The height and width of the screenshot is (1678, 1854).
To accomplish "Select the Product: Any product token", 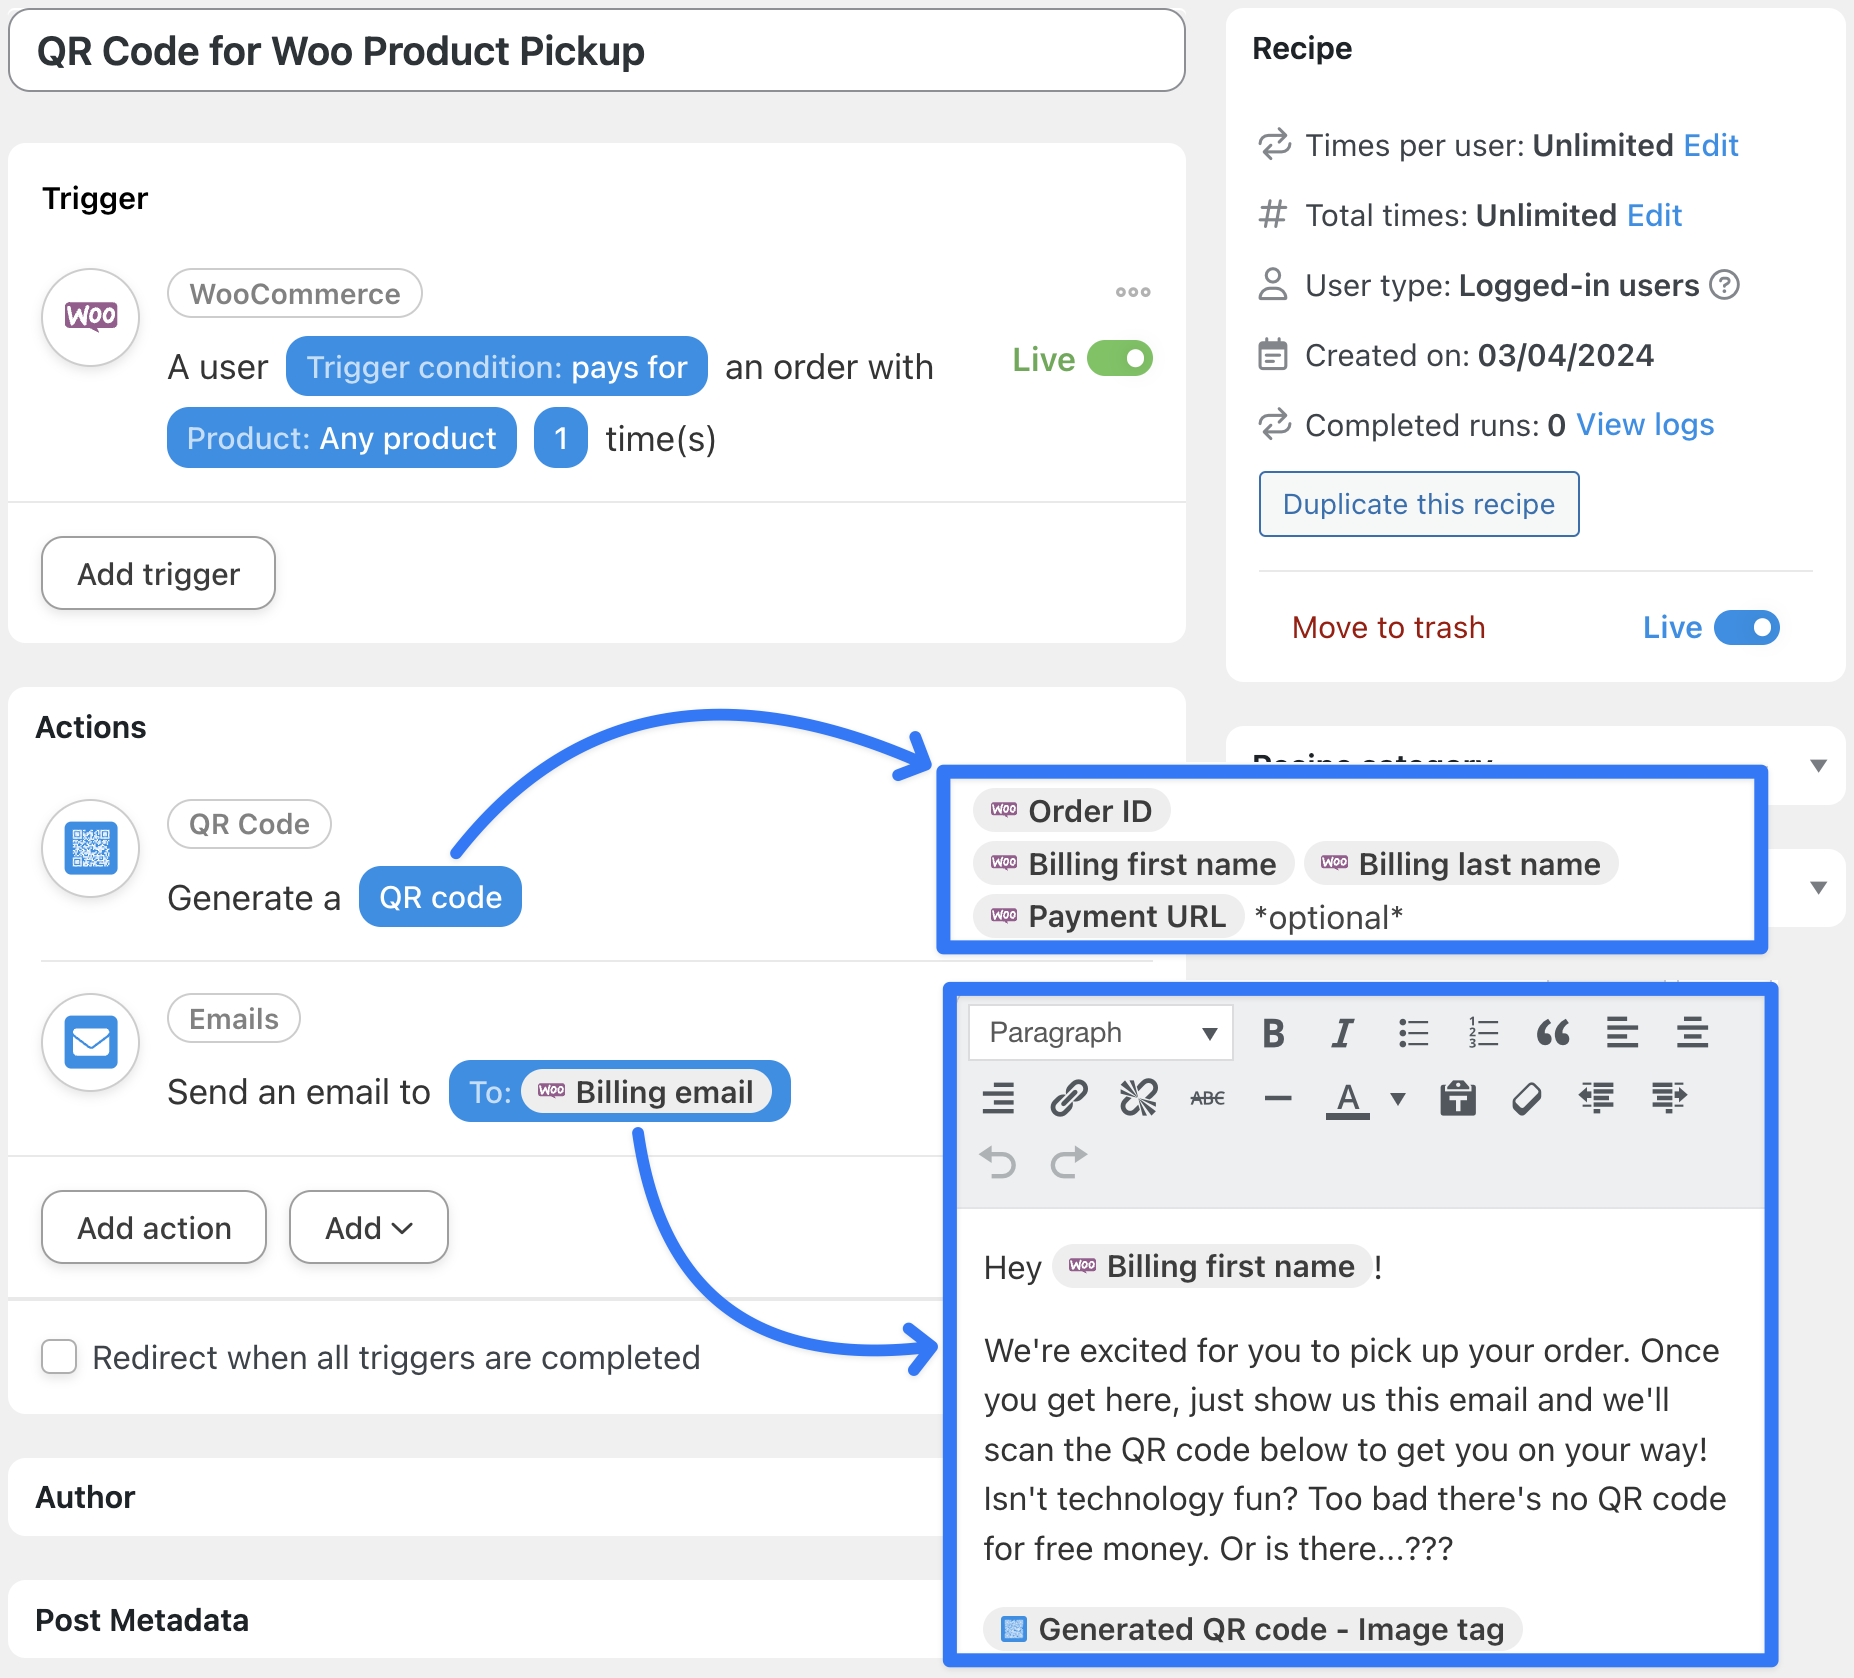I will click(x=341, y=438).
